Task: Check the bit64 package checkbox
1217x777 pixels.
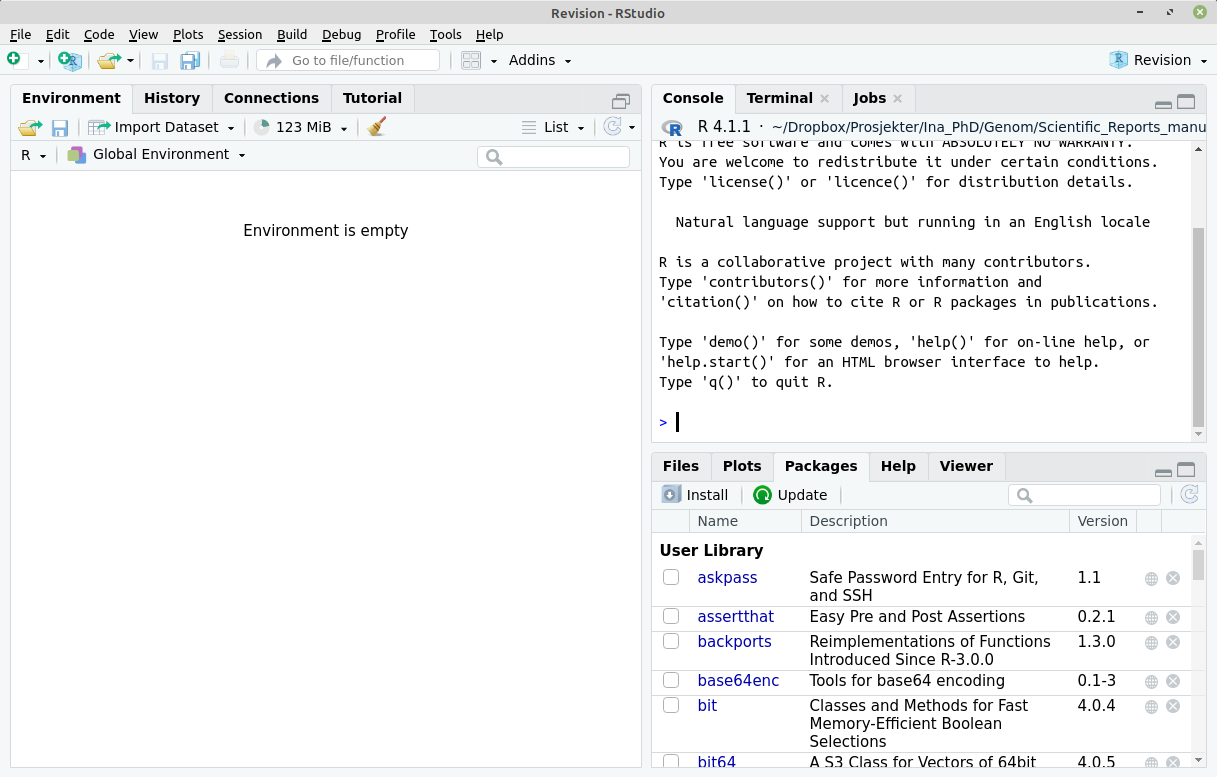Action: click(671, 762)
